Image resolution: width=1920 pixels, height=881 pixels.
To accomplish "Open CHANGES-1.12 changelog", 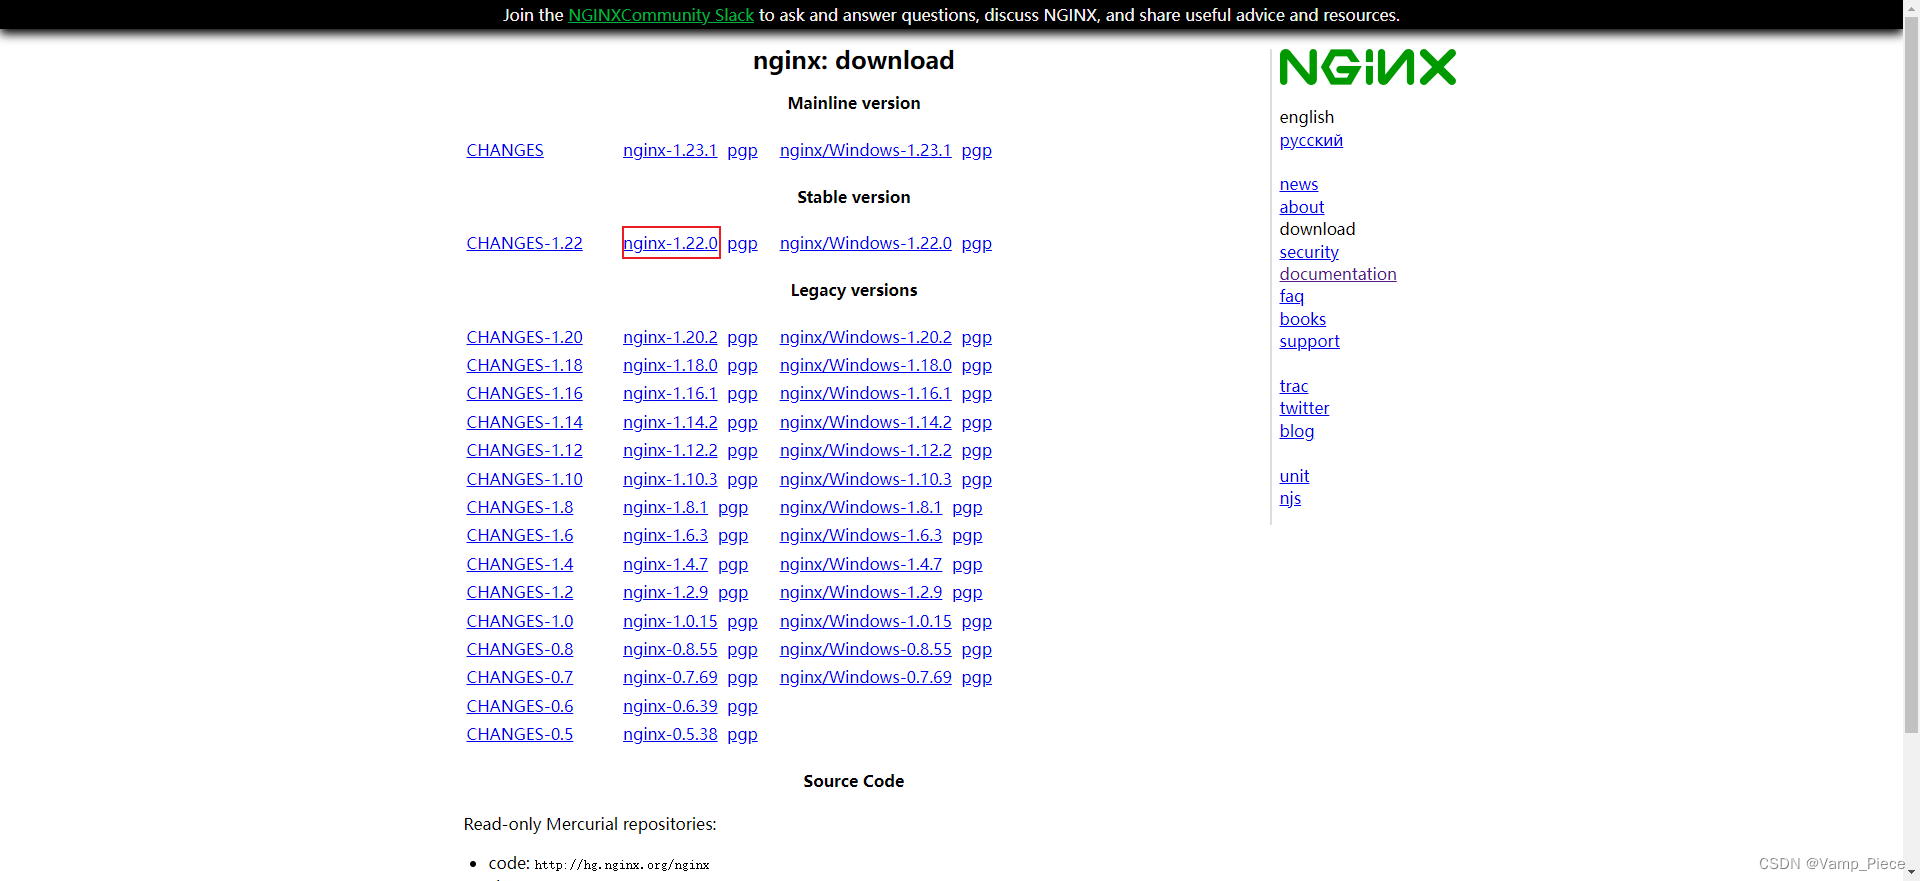I will [524, 450].
